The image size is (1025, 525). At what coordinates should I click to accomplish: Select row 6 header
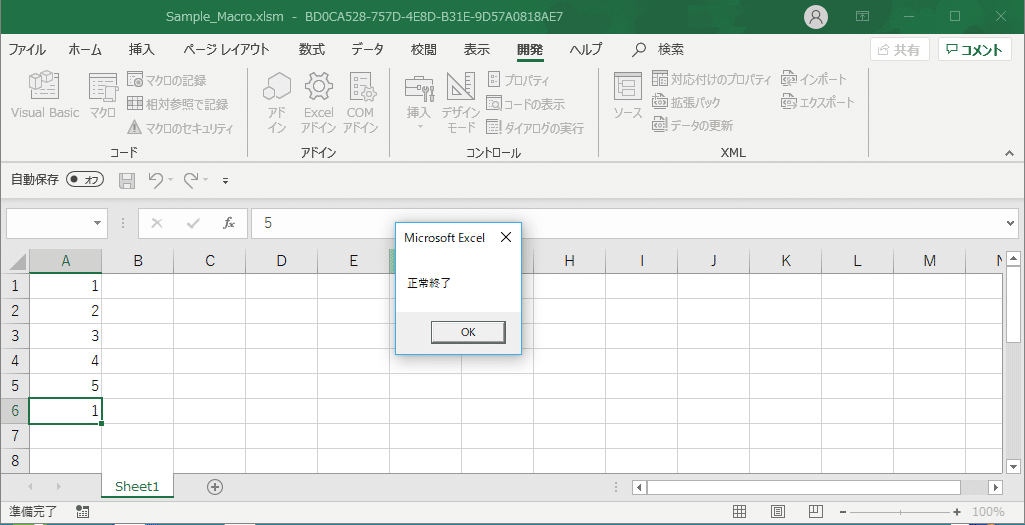coord(15,411)
